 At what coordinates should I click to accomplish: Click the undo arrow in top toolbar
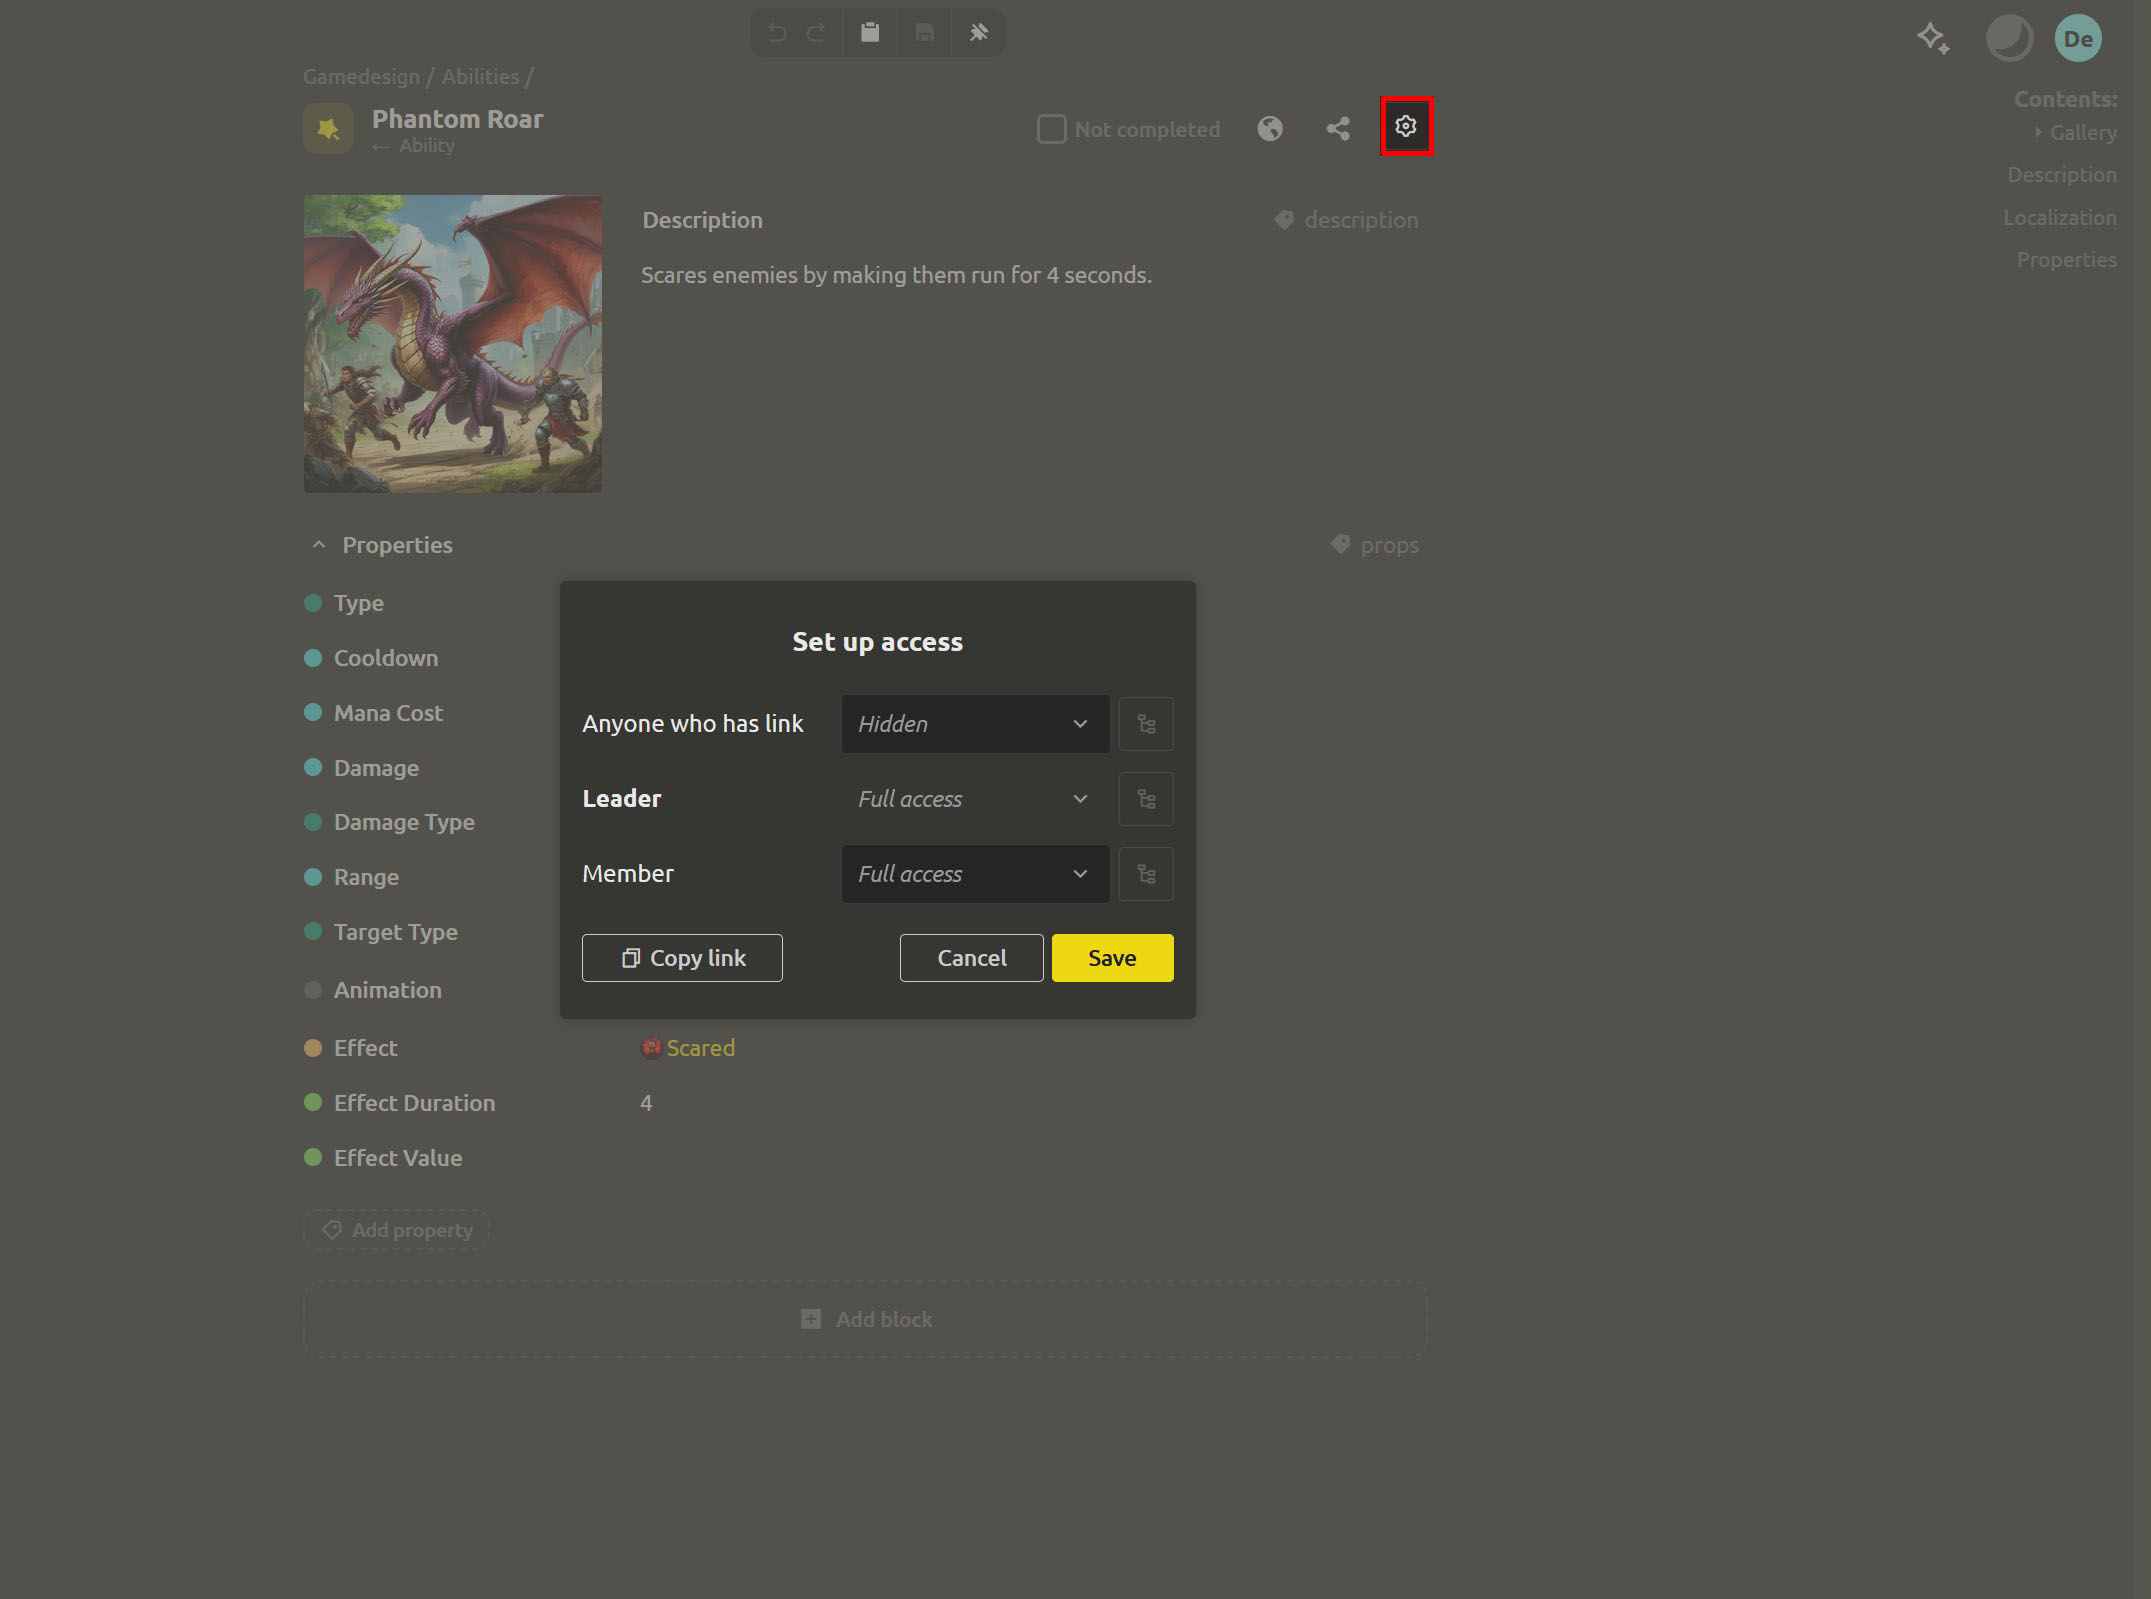pyautogui.click(x=777, y=33)
